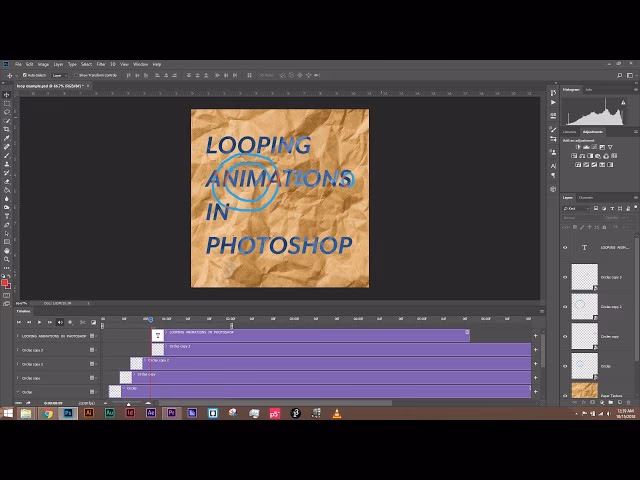640x480 pixels.
Task: Expand Circles copy 3 timeline track
Action: pos(18,350)
